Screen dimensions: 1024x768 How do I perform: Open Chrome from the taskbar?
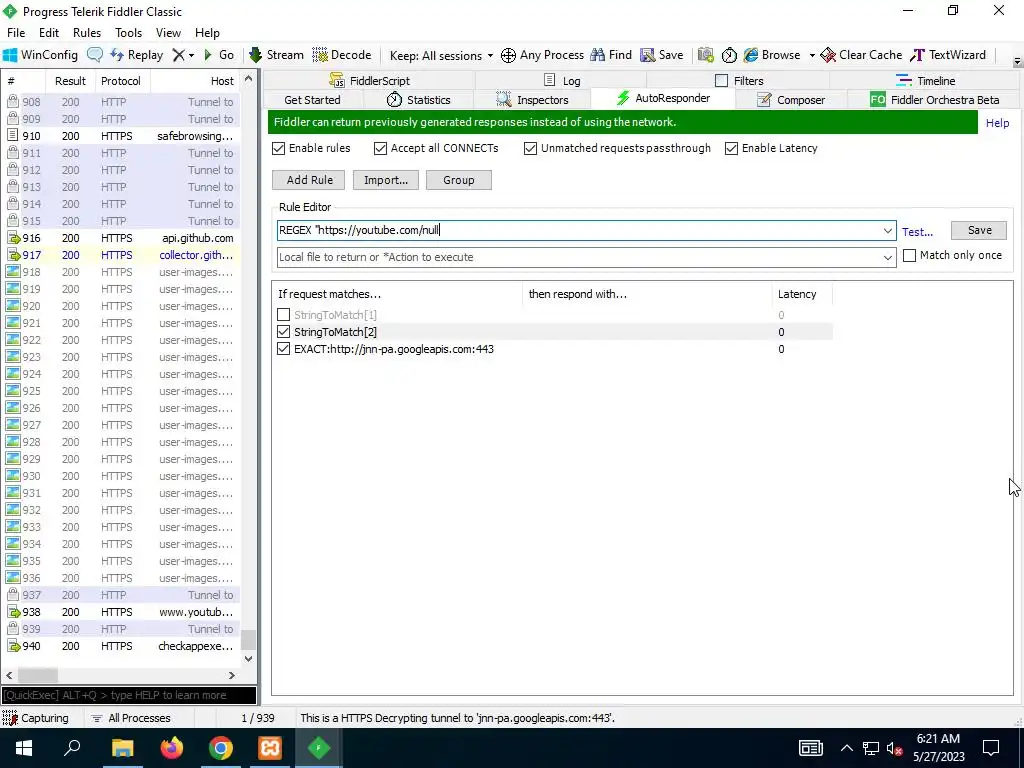click(221, 748)
